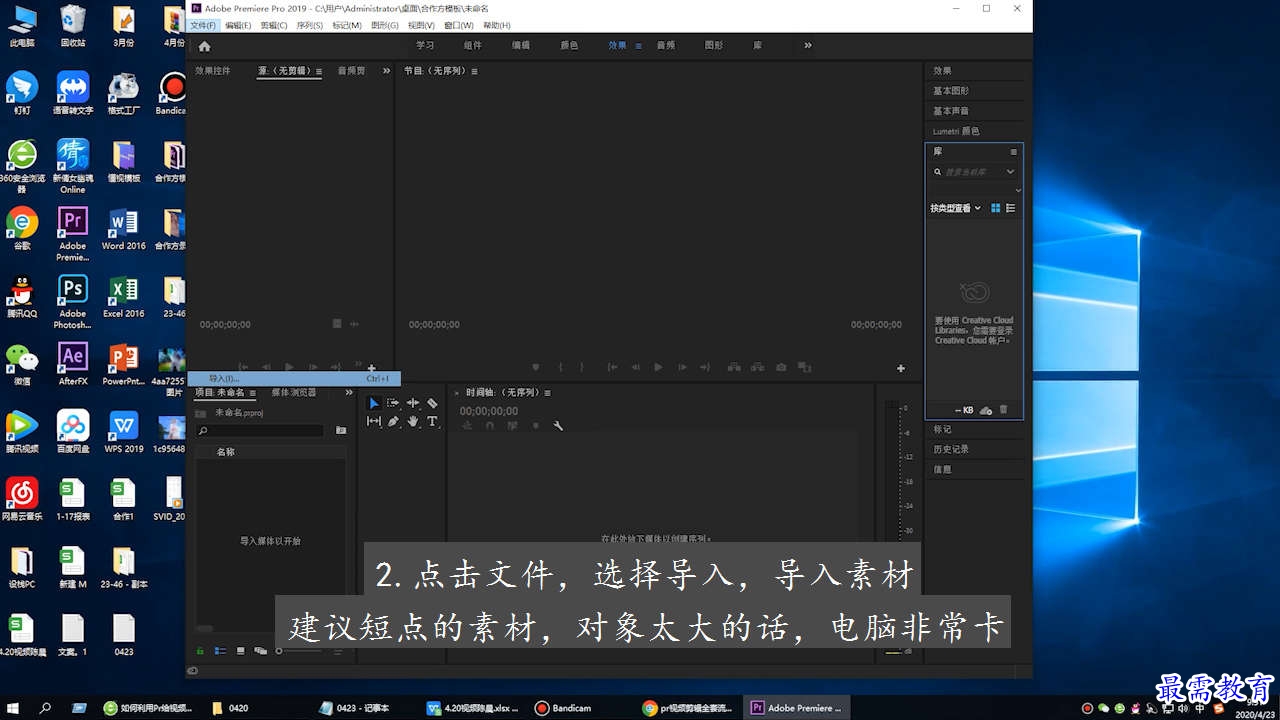The height and width of the screenshot is (720, 1280).
Task: Select the Slip tool
Action: click(x=374, y=422)
